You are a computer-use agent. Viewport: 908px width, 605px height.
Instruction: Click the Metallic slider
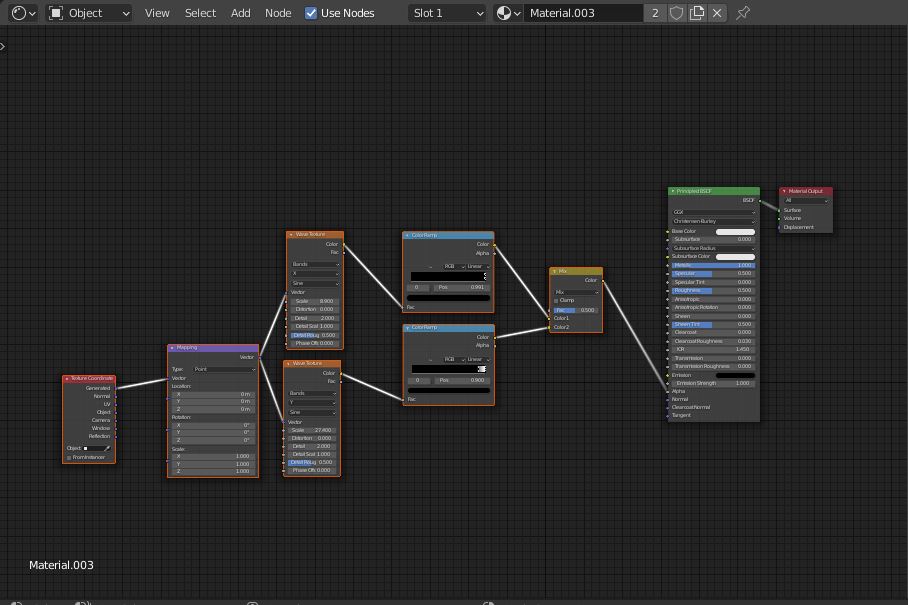tap(713, 265)
